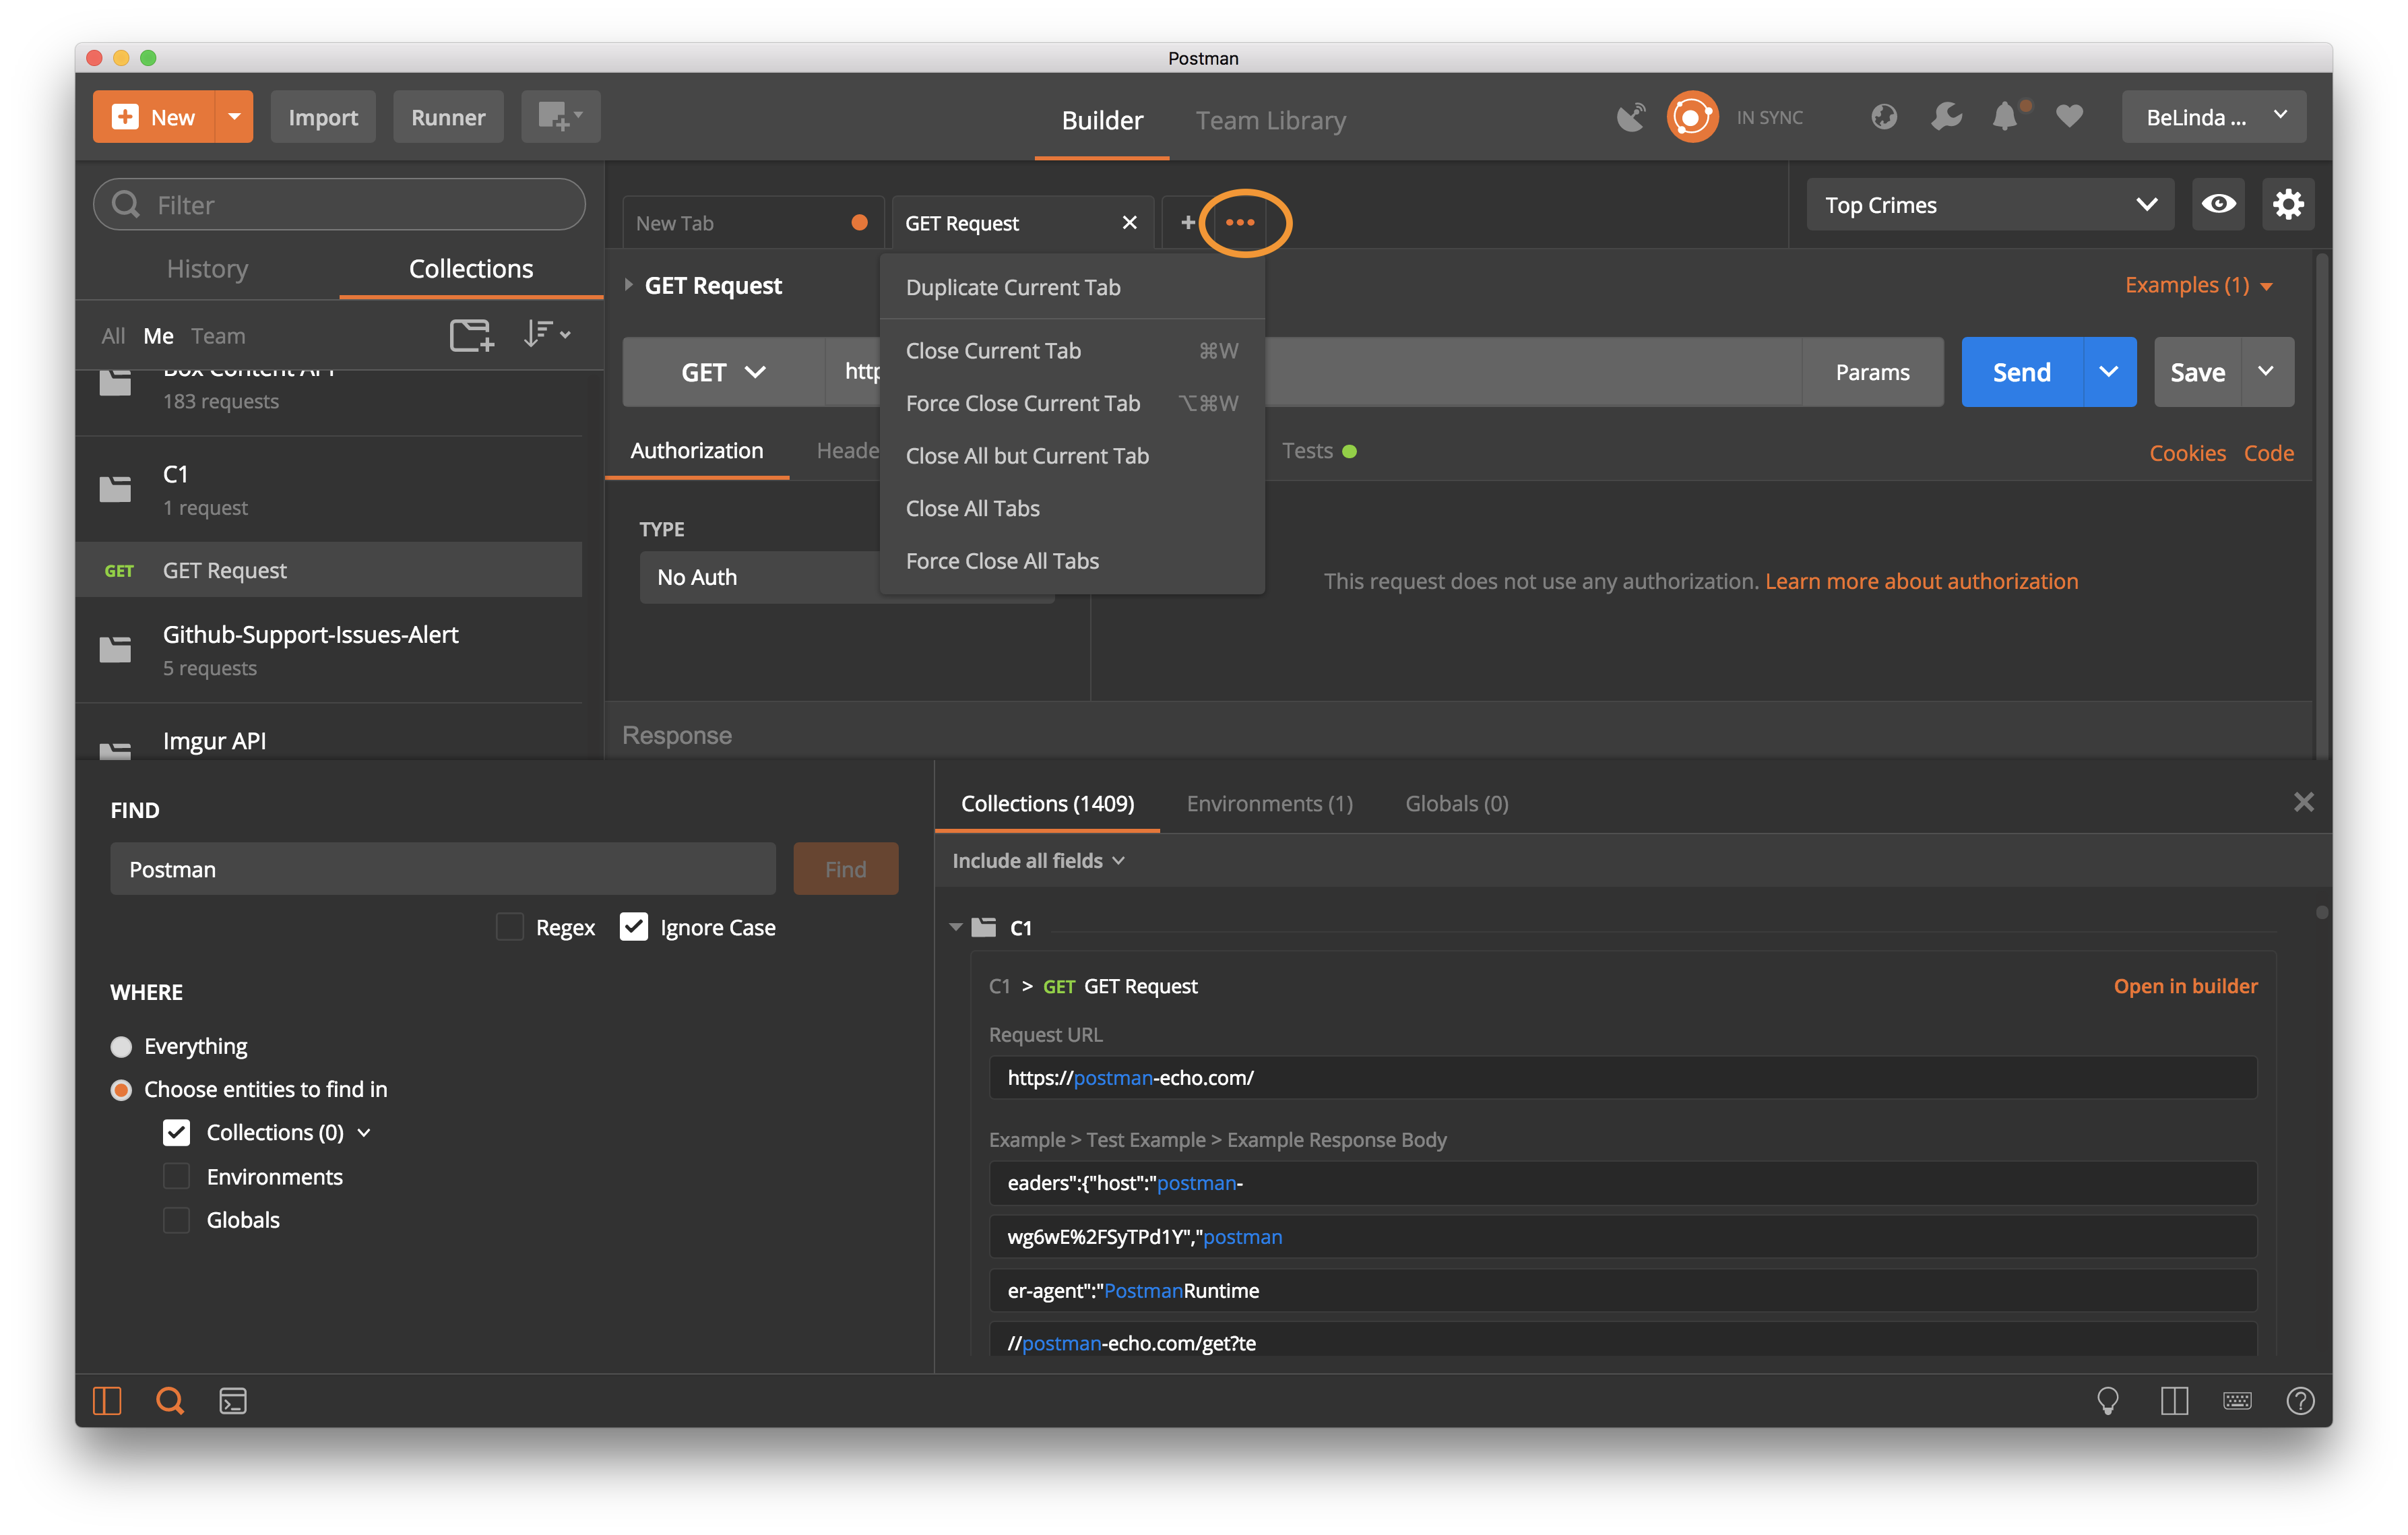Click the Box Content API folder icon

tap(115, 382)
